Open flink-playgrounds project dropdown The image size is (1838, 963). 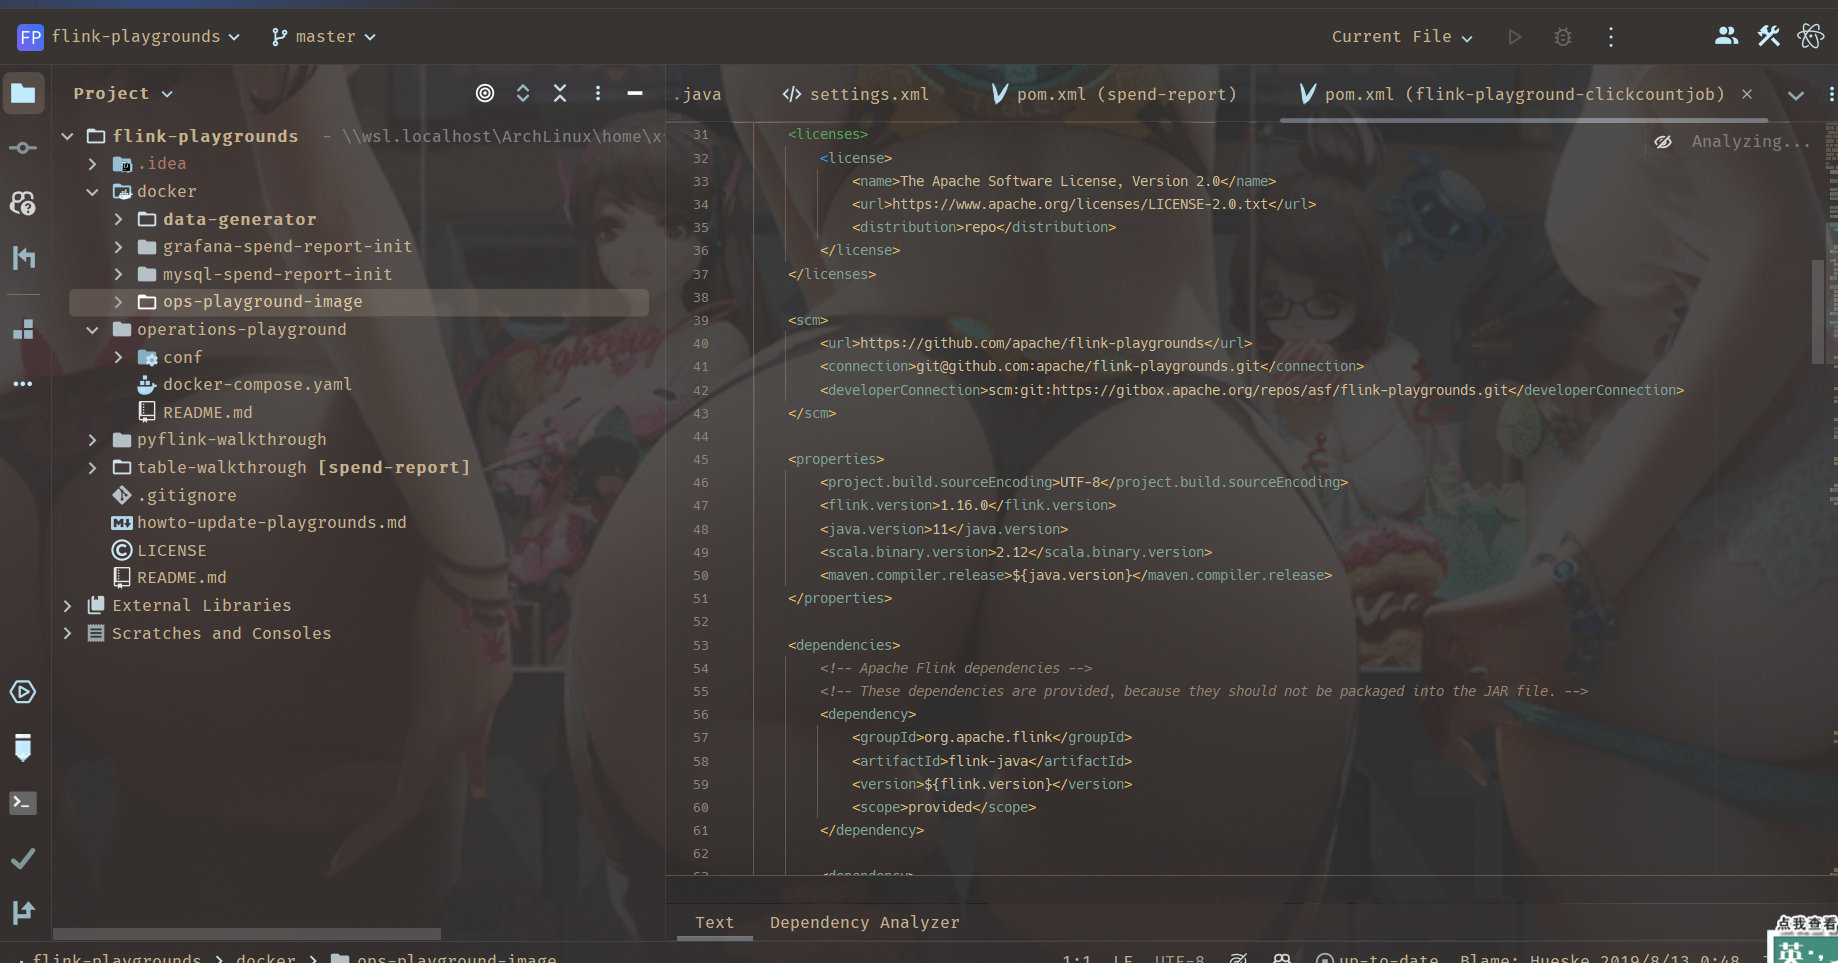click(x=129, y=37)
